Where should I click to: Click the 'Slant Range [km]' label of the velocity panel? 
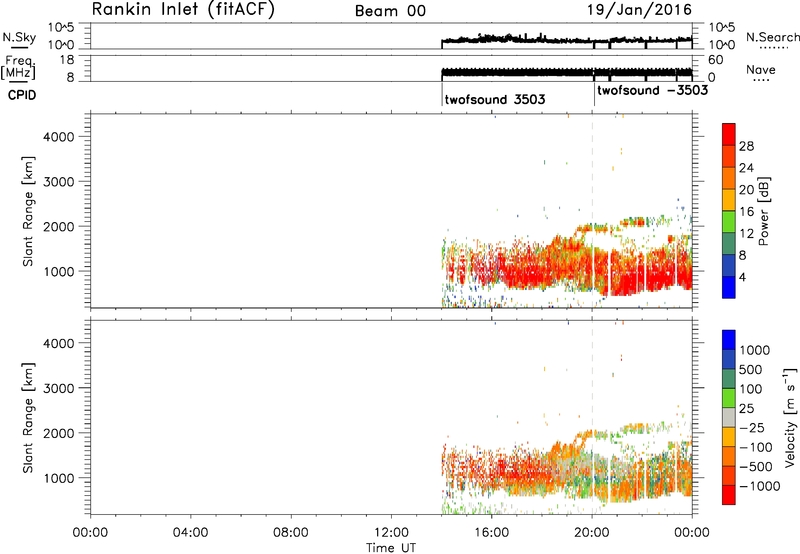click(28, 418)
